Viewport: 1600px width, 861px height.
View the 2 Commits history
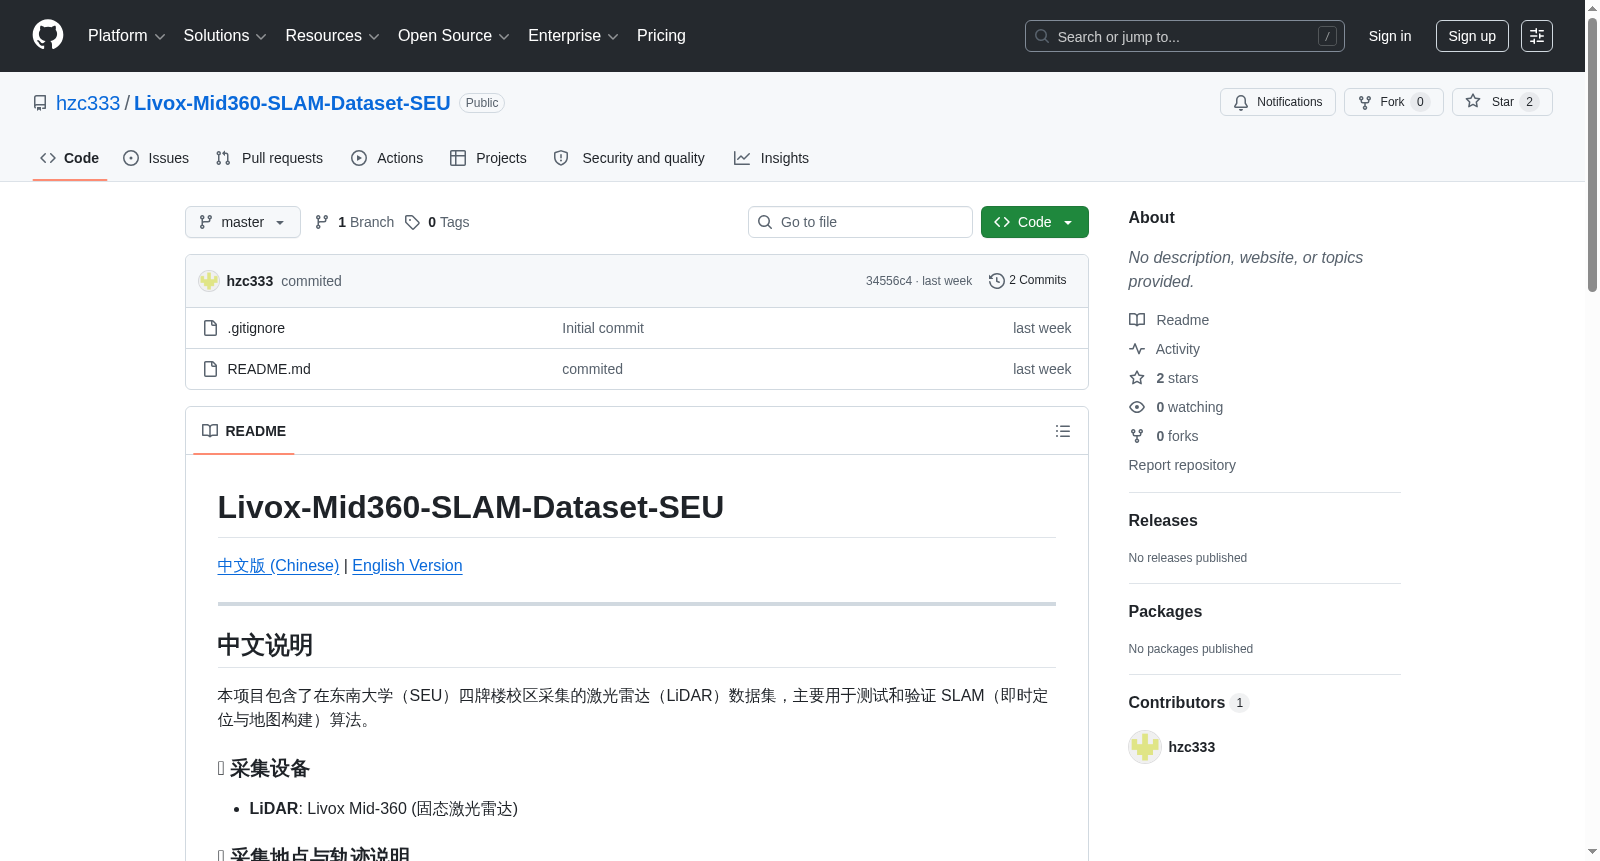(1027, 281)
